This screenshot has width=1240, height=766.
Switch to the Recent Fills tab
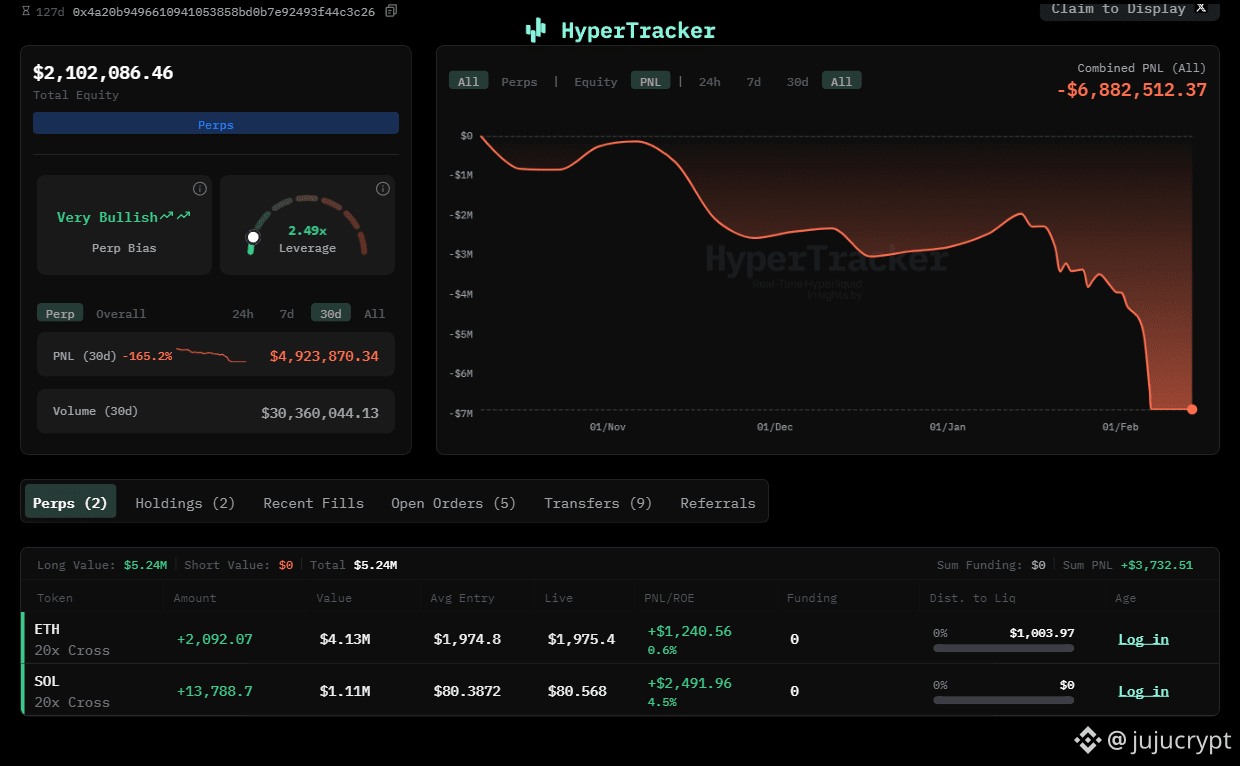(x=313, y=503)
